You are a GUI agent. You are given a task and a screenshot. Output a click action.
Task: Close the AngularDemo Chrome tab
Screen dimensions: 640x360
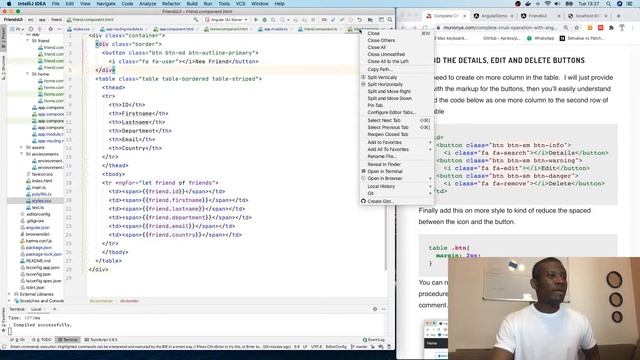(512, 16)
